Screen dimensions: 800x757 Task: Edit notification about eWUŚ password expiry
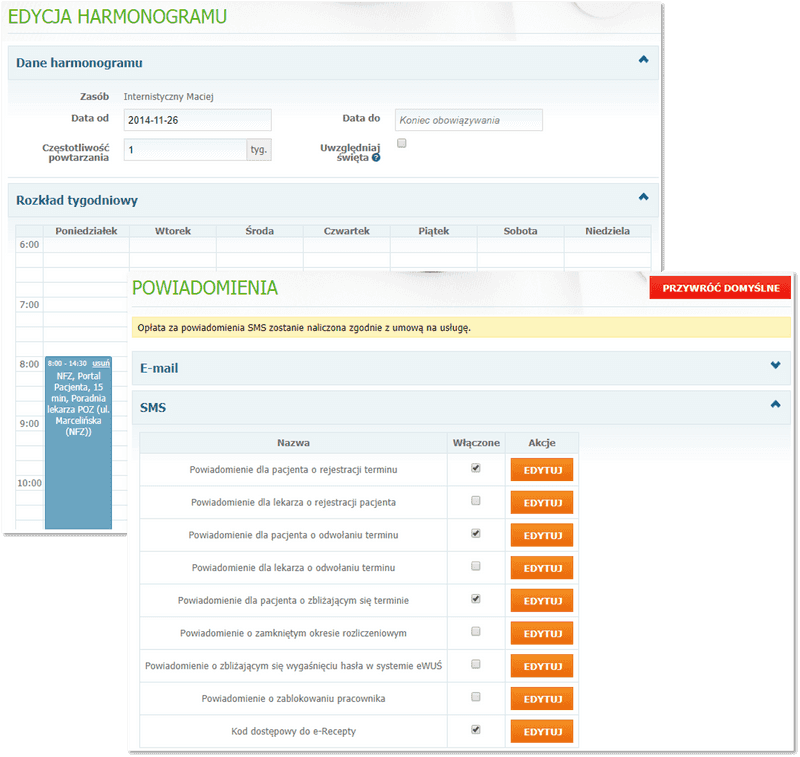click(542, 666)
